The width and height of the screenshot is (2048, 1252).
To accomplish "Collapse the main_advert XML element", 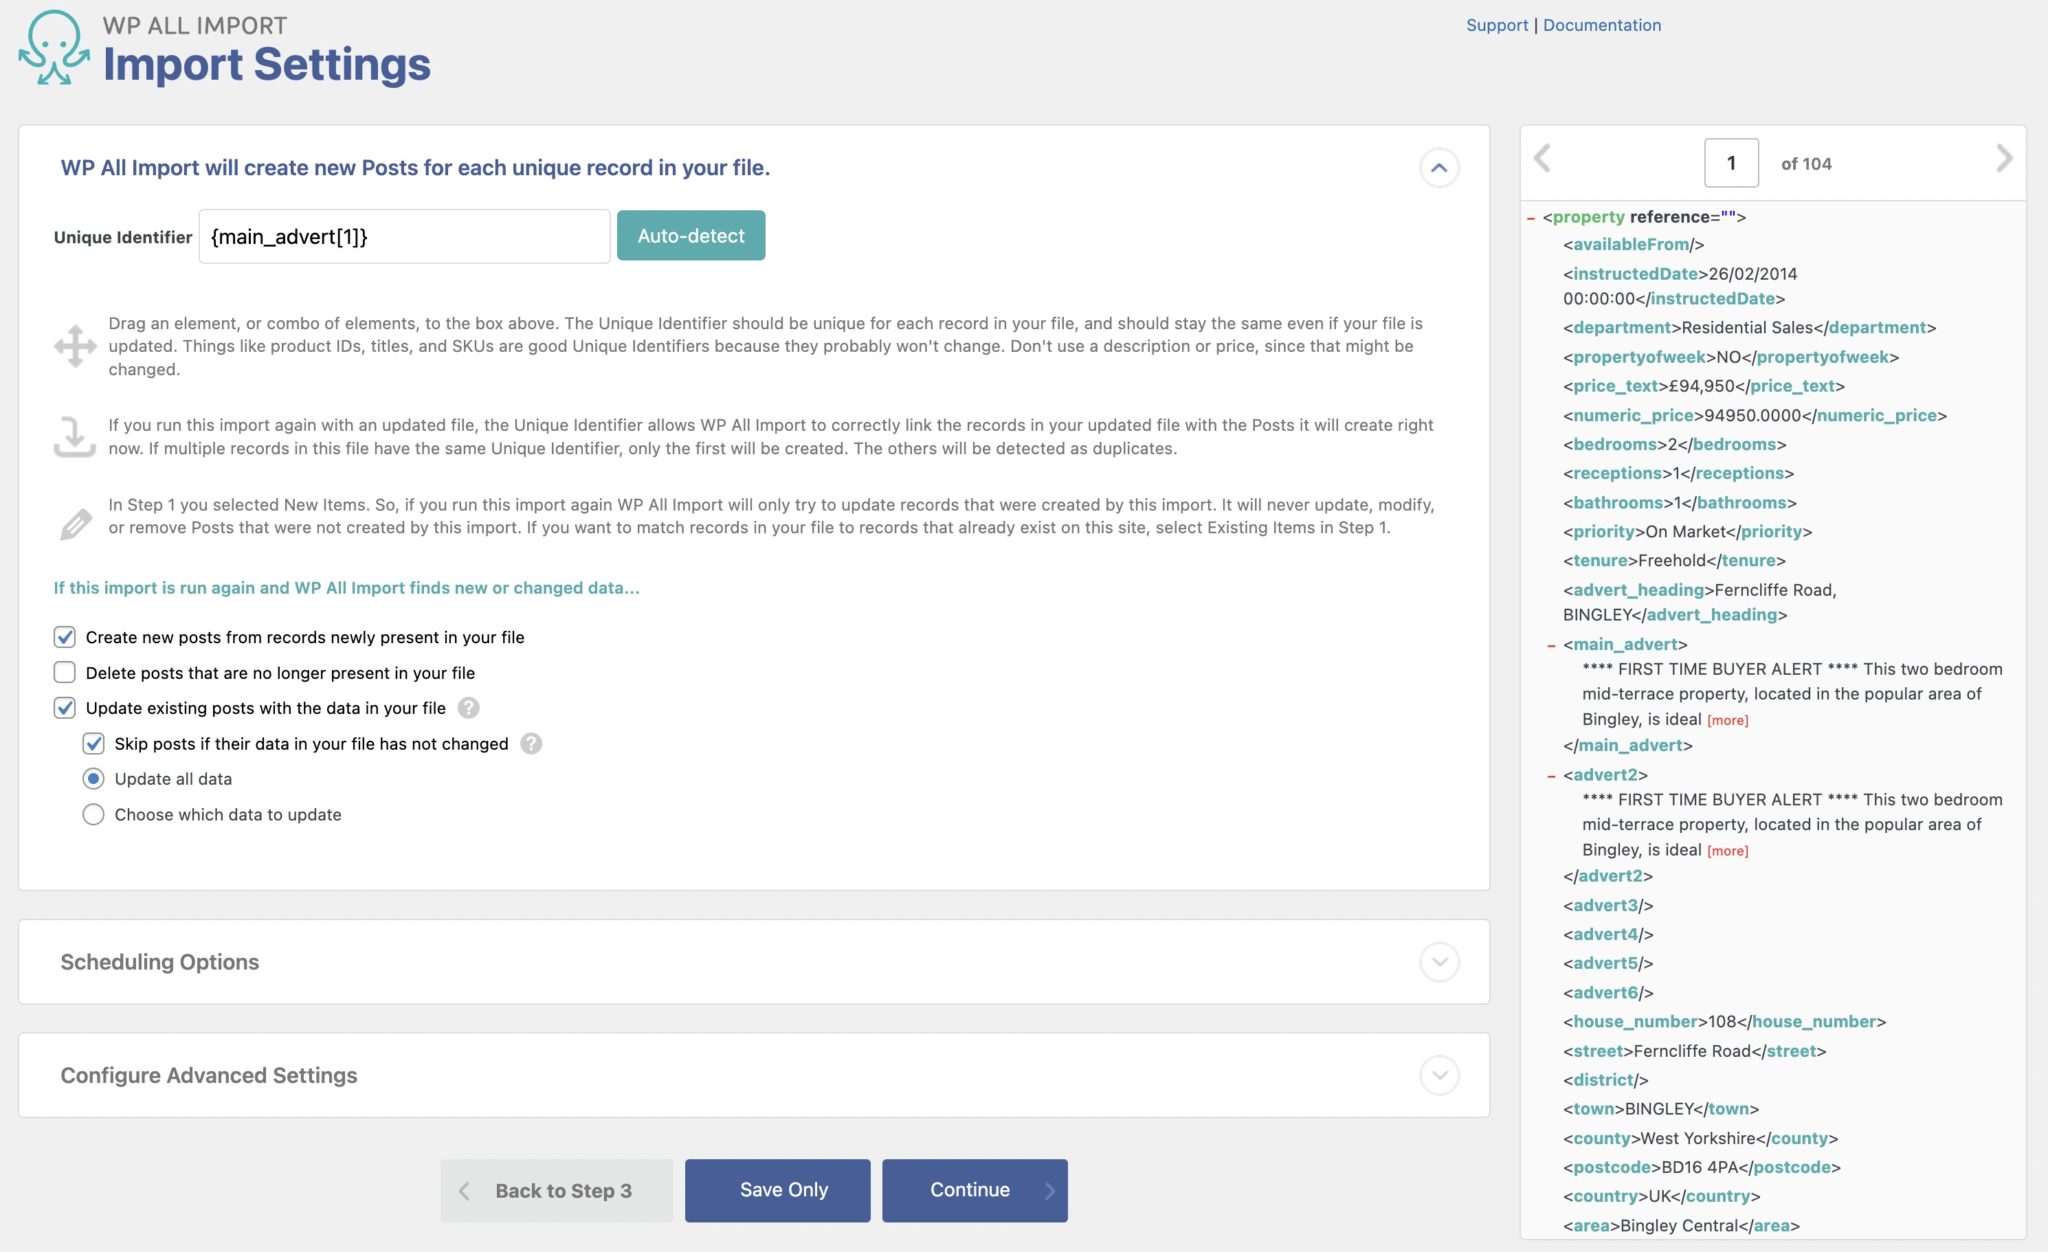I will 1551,645.
